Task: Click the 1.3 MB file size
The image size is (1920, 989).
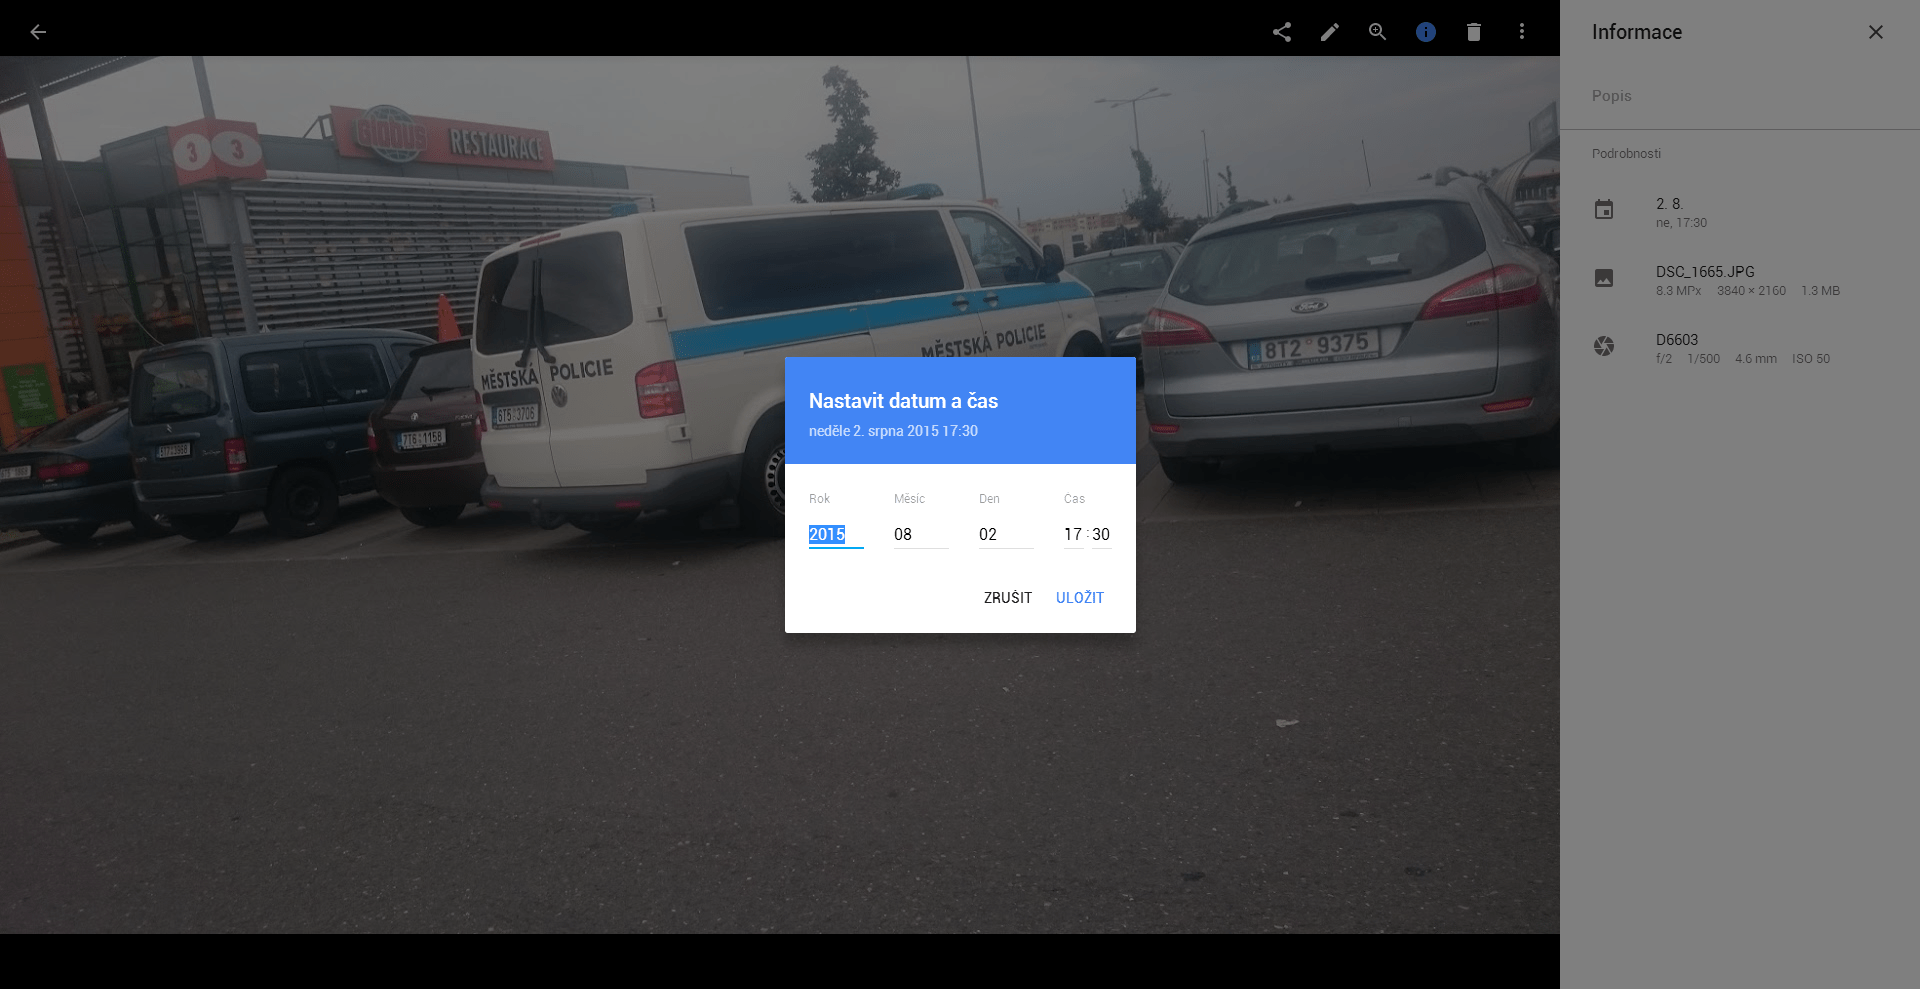Action: (x=1820, y=291)
